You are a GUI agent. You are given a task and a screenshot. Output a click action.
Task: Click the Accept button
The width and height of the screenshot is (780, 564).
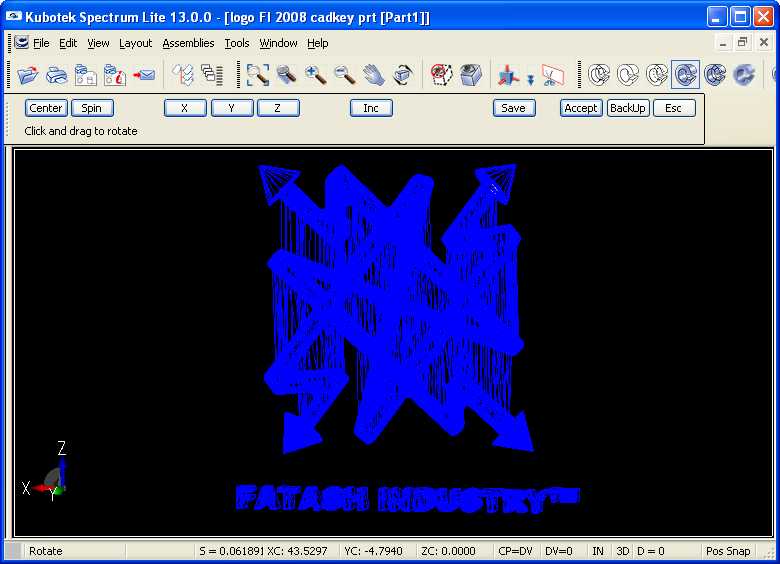(580, 108)
